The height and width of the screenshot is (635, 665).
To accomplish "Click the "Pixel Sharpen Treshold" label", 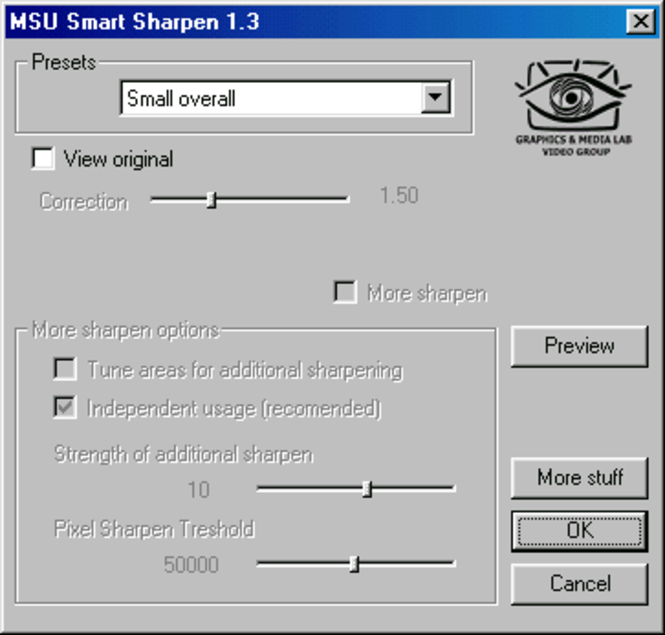I will (154, 529).
